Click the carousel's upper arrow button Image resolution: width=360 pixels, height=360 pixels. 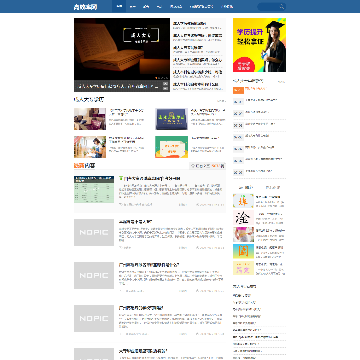tap(165, 84)
